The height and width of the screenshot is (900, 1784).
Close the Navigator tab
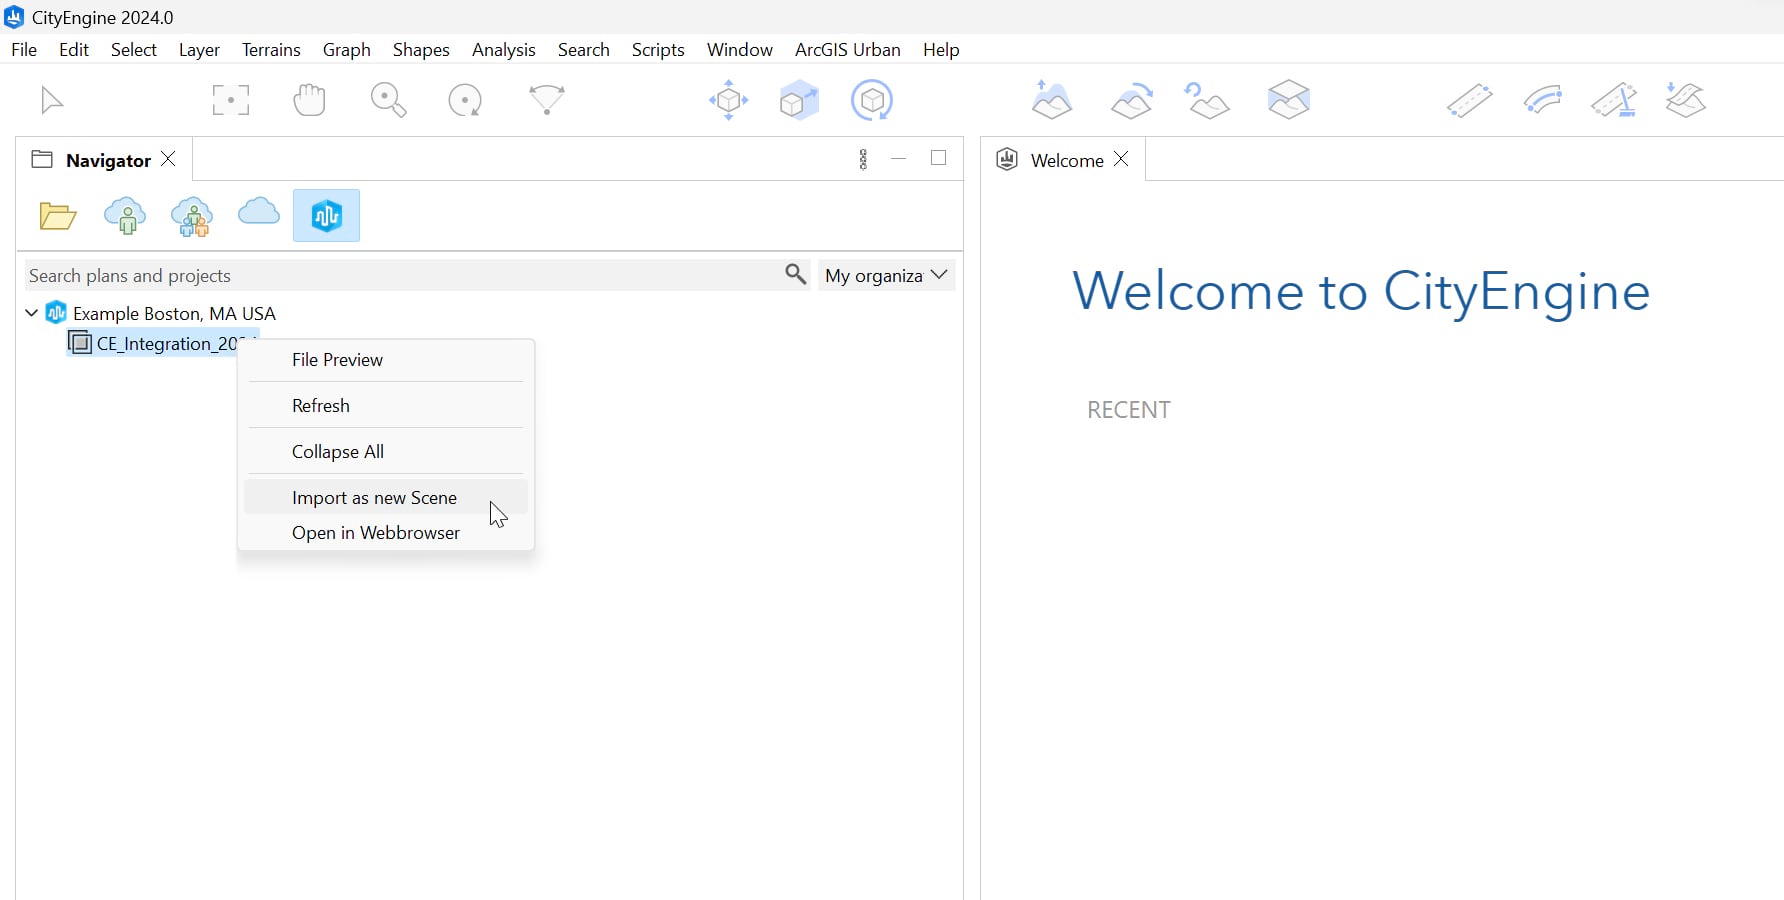click(x=169, y=159)
